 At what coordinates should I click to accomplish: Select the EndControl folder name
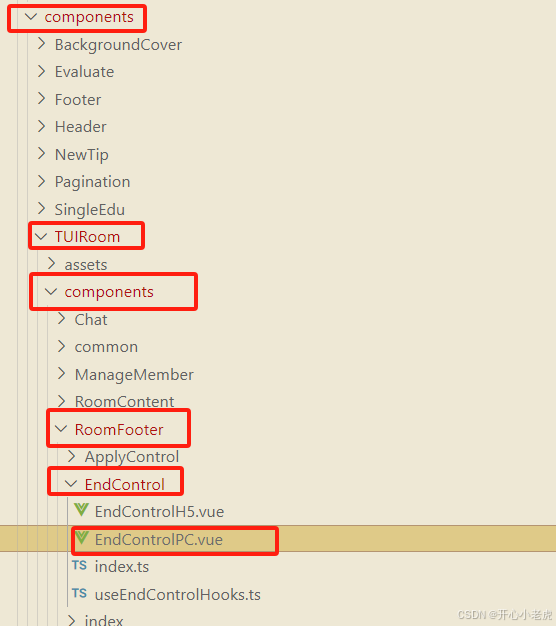click(125, 485)
